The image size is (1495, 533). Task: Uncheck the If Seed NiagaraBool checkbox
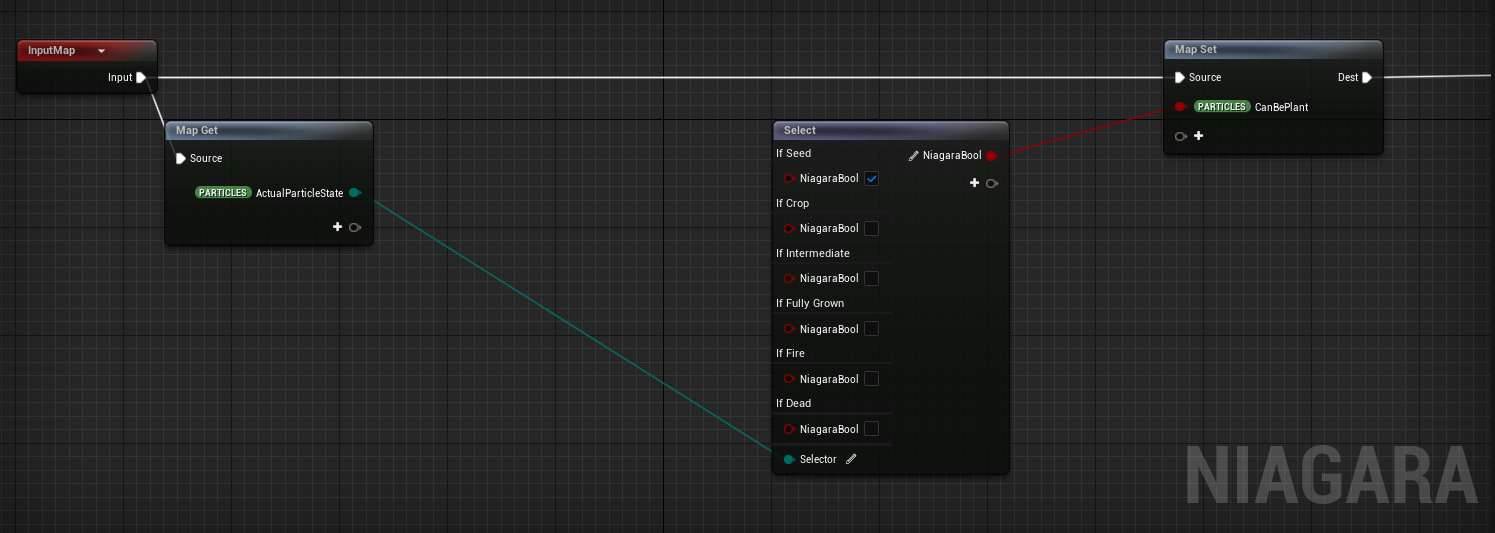[871, 179]
